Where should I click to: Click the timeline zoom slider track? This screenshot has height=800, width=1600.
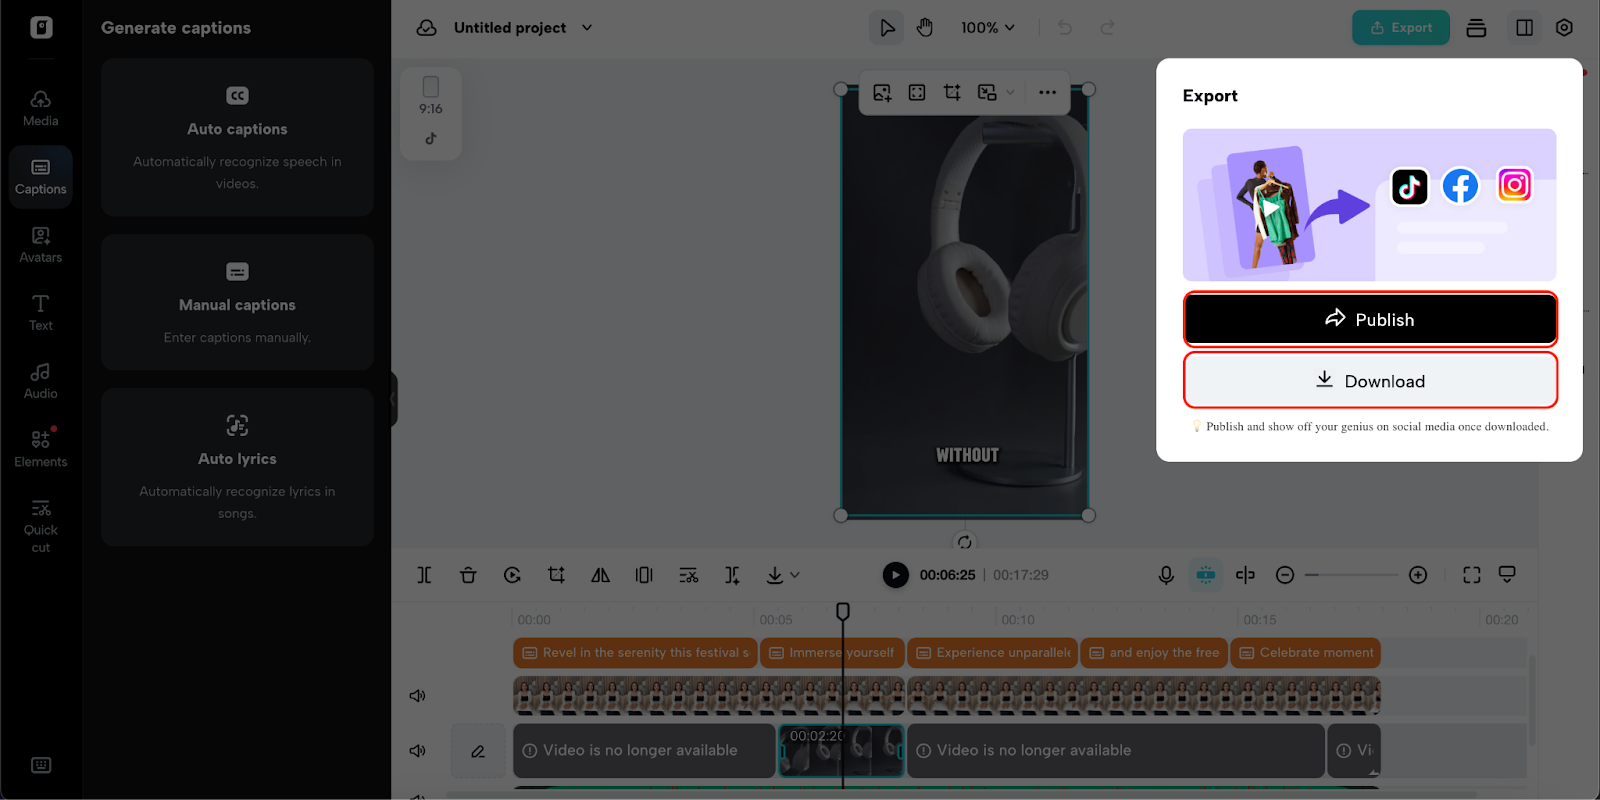tap(1351, 575)
